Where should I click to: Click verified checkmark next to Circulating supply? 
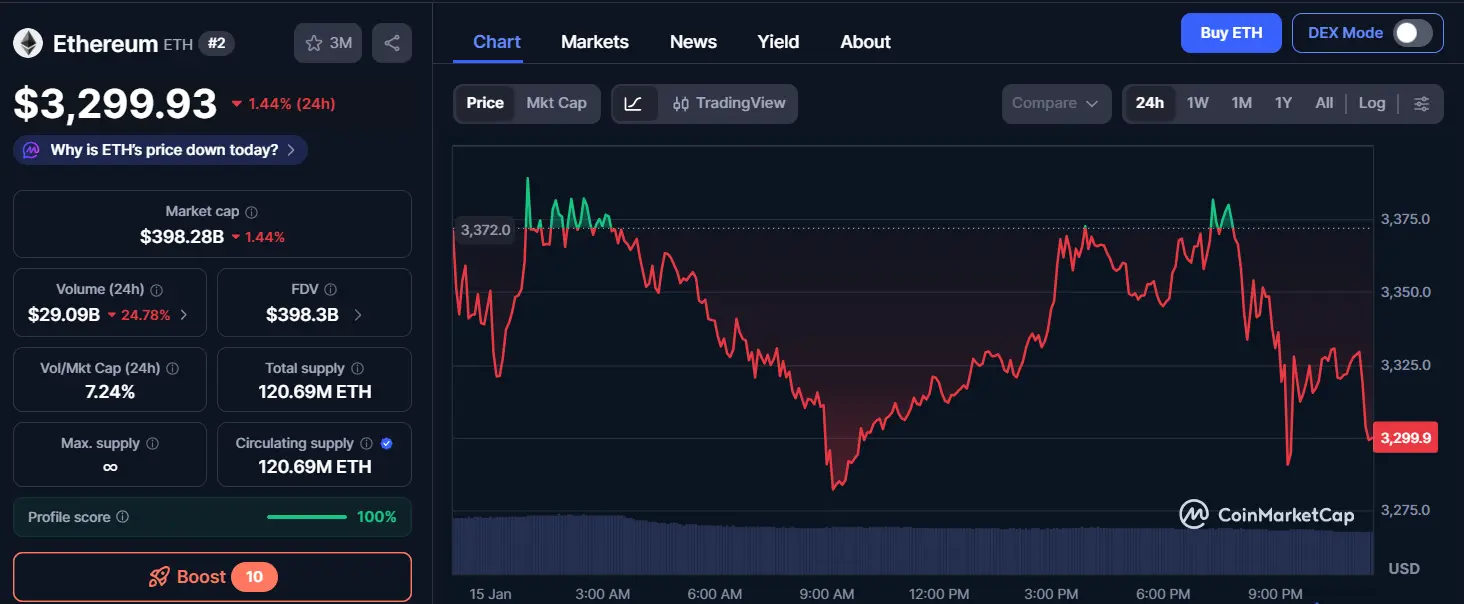coord(389,442)
